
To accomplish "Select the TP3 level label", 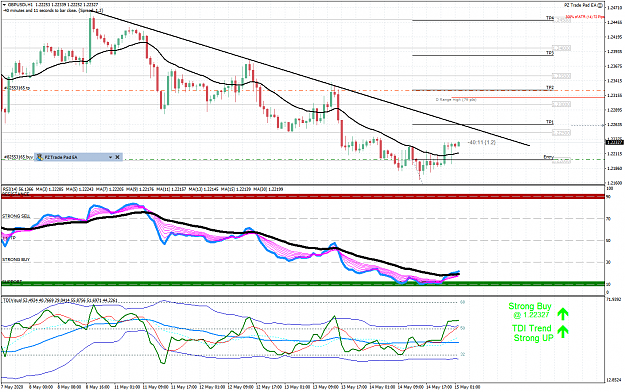I will point(550,53).
